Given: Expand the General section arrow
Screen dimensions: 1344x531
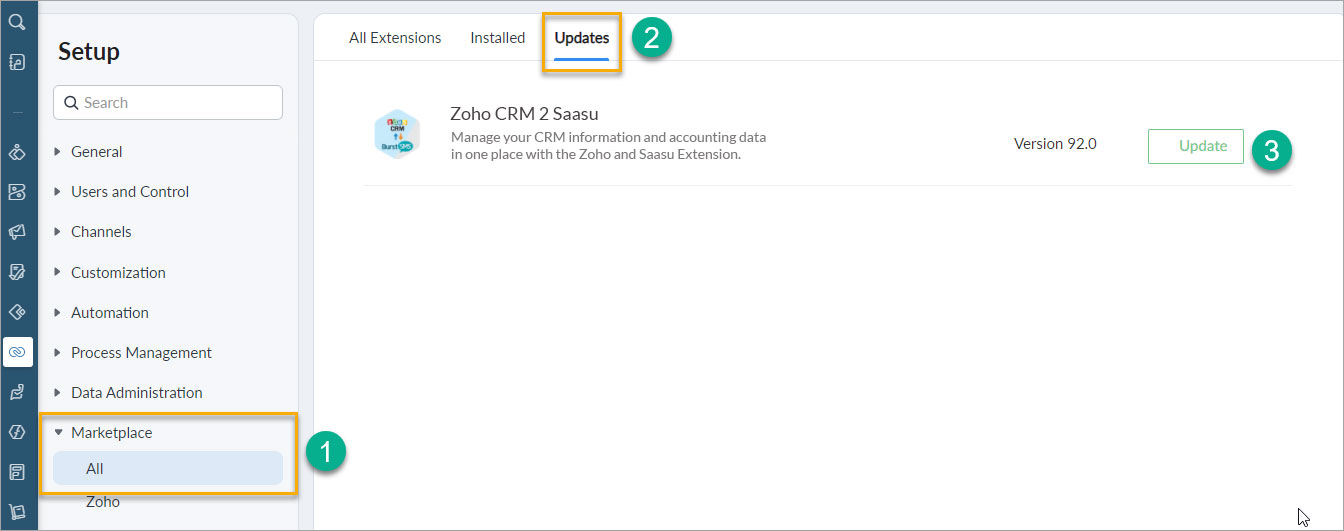Looking at the screenshot, I should pos(58,152).
